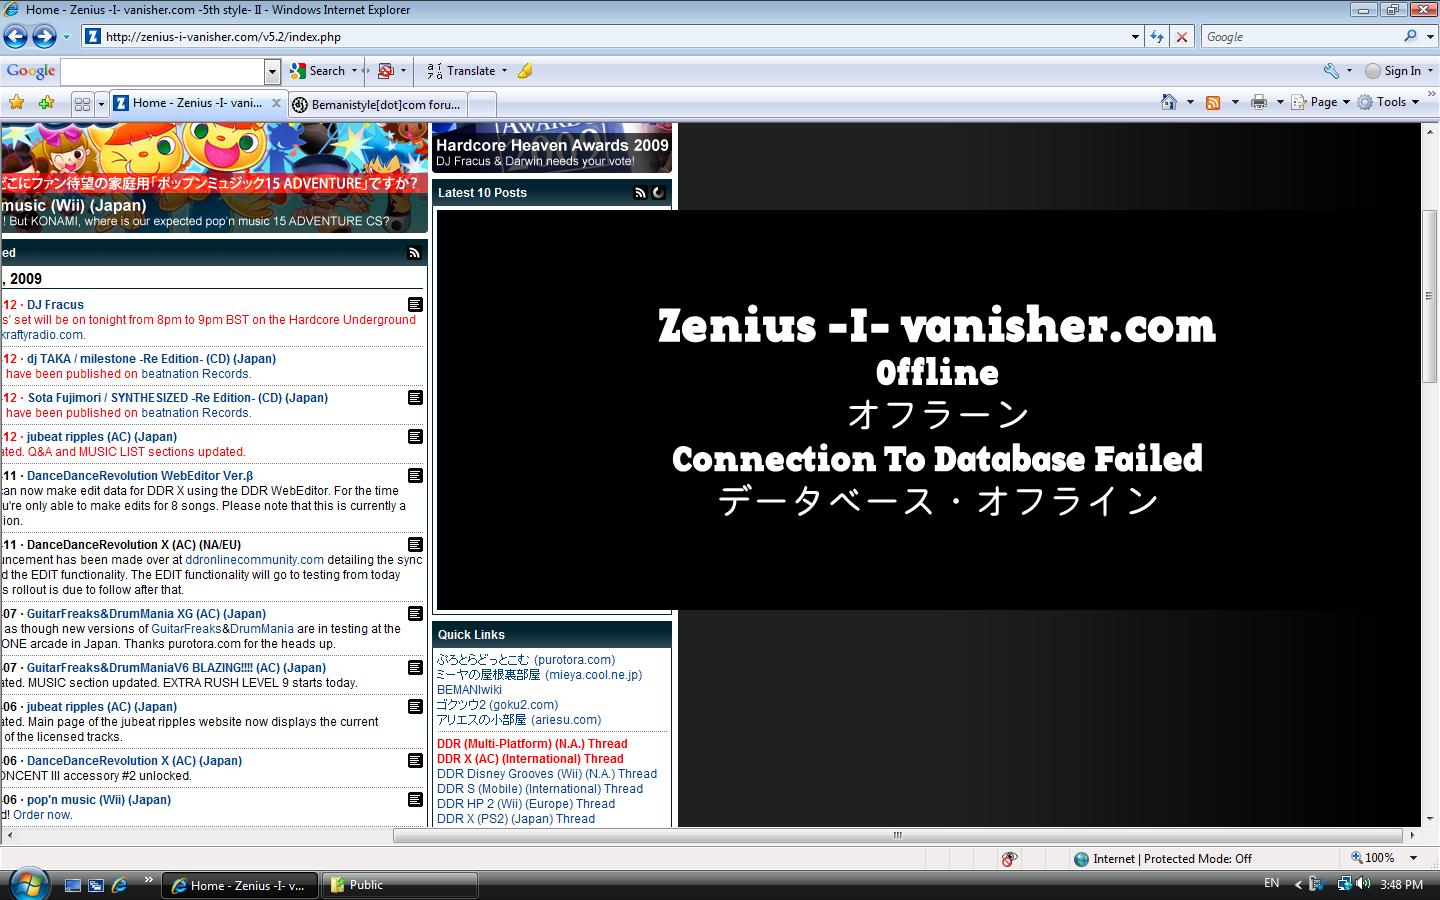Image resolution: width=1440 pixels, height=900 pixels.
Task: Toggle the Google Toolbar popup blocker icon
Action: point(386,71)
